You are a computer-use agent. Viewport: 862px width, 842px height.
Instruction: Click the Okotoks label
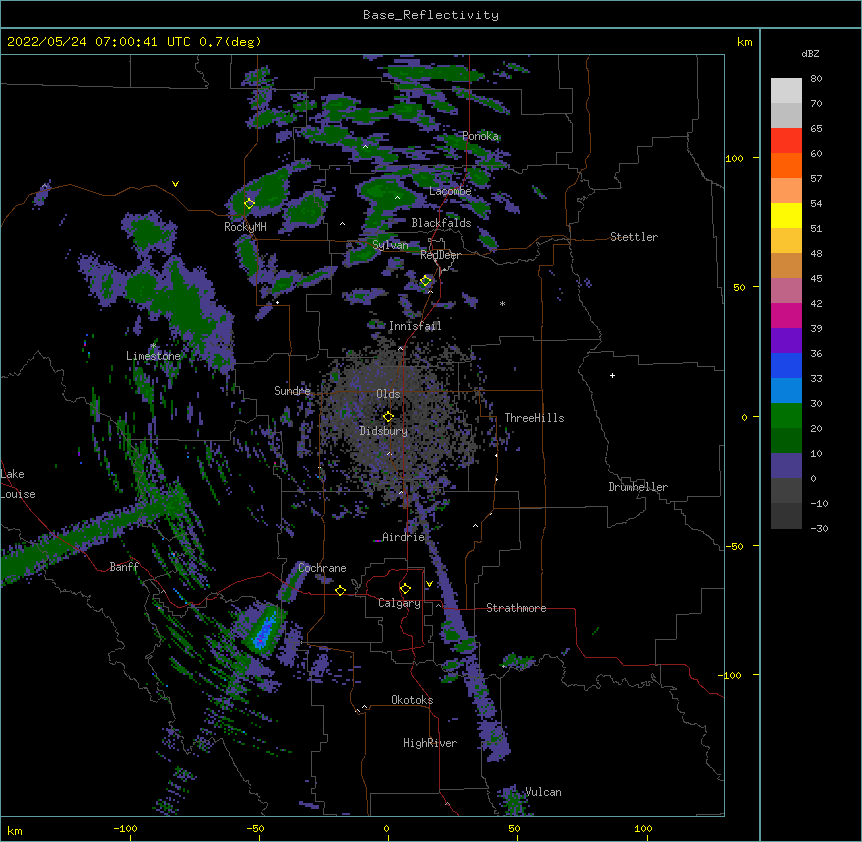point(412,700)
